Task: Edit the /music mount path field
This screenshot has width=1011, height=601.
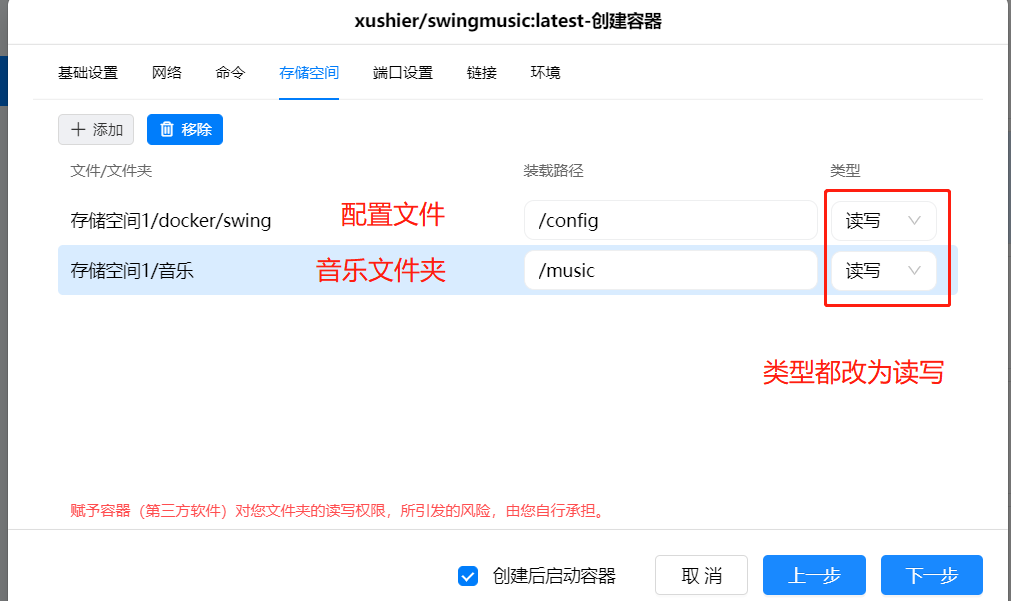Action: tap(671, 270)
